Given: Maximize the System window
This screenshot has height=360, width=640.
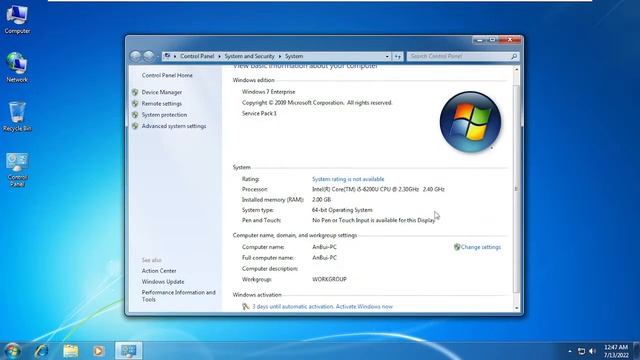Looking at the screenshot, I should pyautogui.click(x=492, y=40).
